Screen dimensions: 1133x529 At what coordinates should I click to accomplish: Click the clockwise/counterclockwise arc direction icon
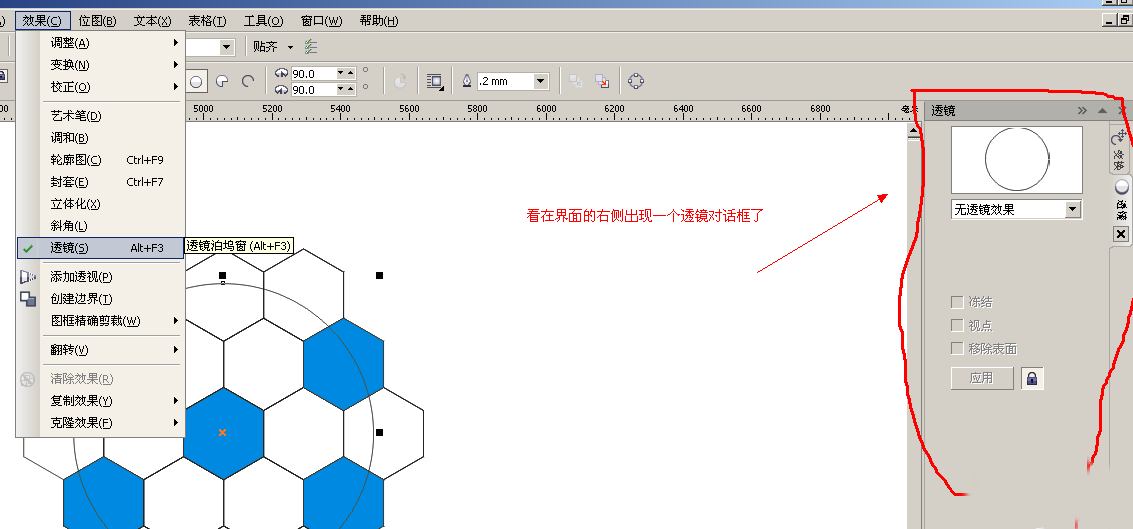[400, 82]
